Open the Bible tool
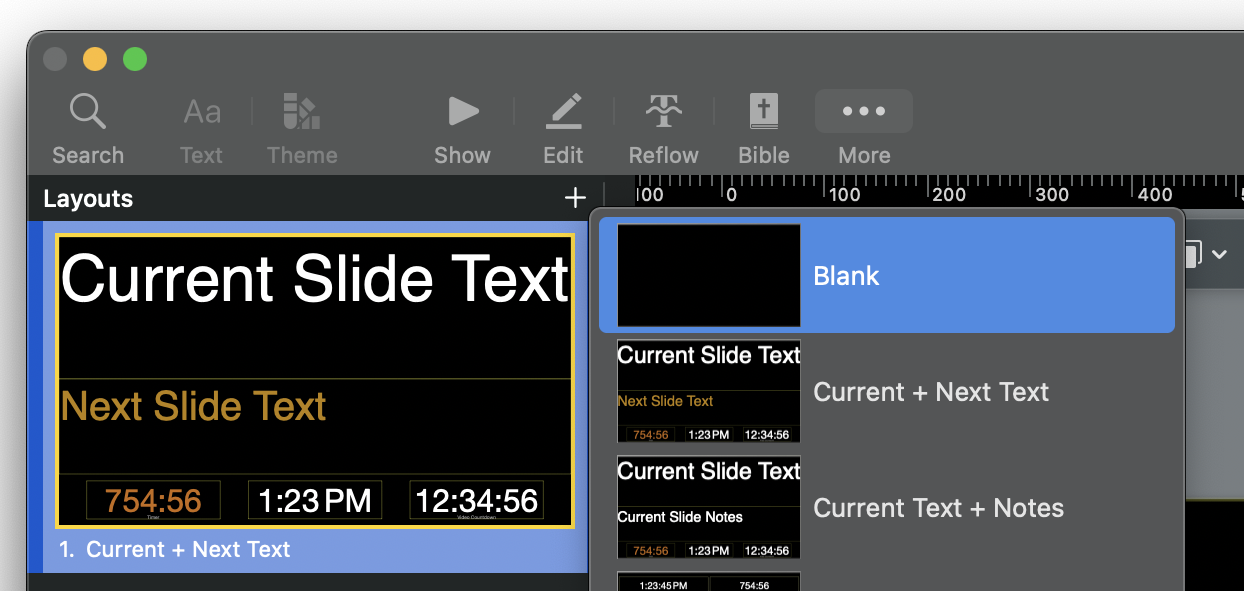The image size is (1244, 591). 764,112
